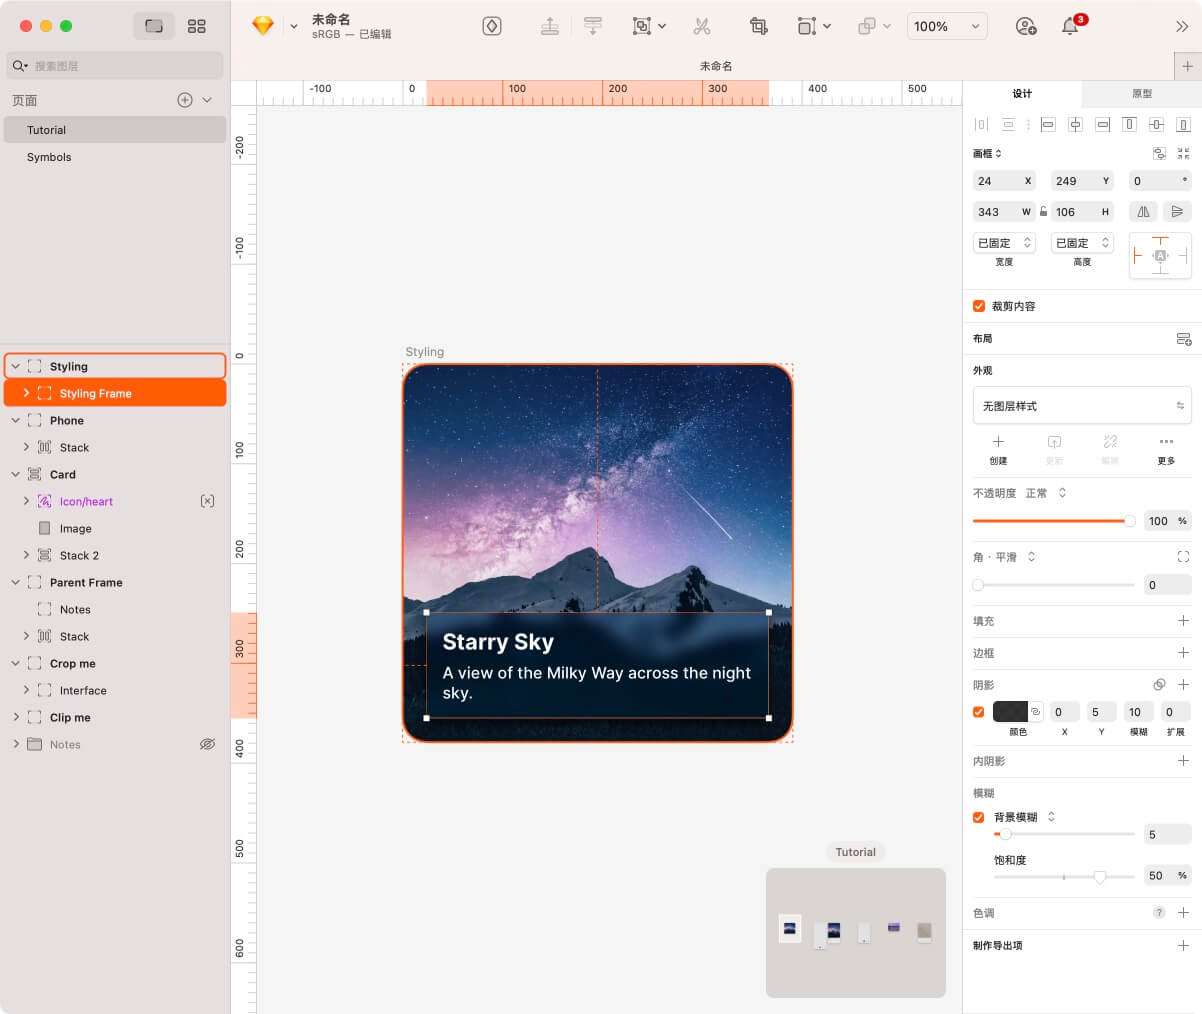Align vertical centers in inspector
This screenshot has height=1014, width=1202.
[1156, 124]
